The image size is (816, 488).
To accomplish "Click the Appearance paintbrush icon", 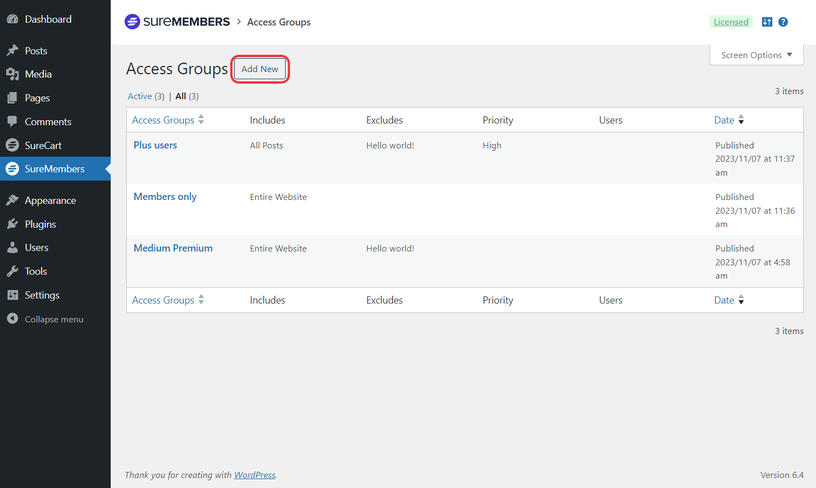I will [x=12, y=200].
